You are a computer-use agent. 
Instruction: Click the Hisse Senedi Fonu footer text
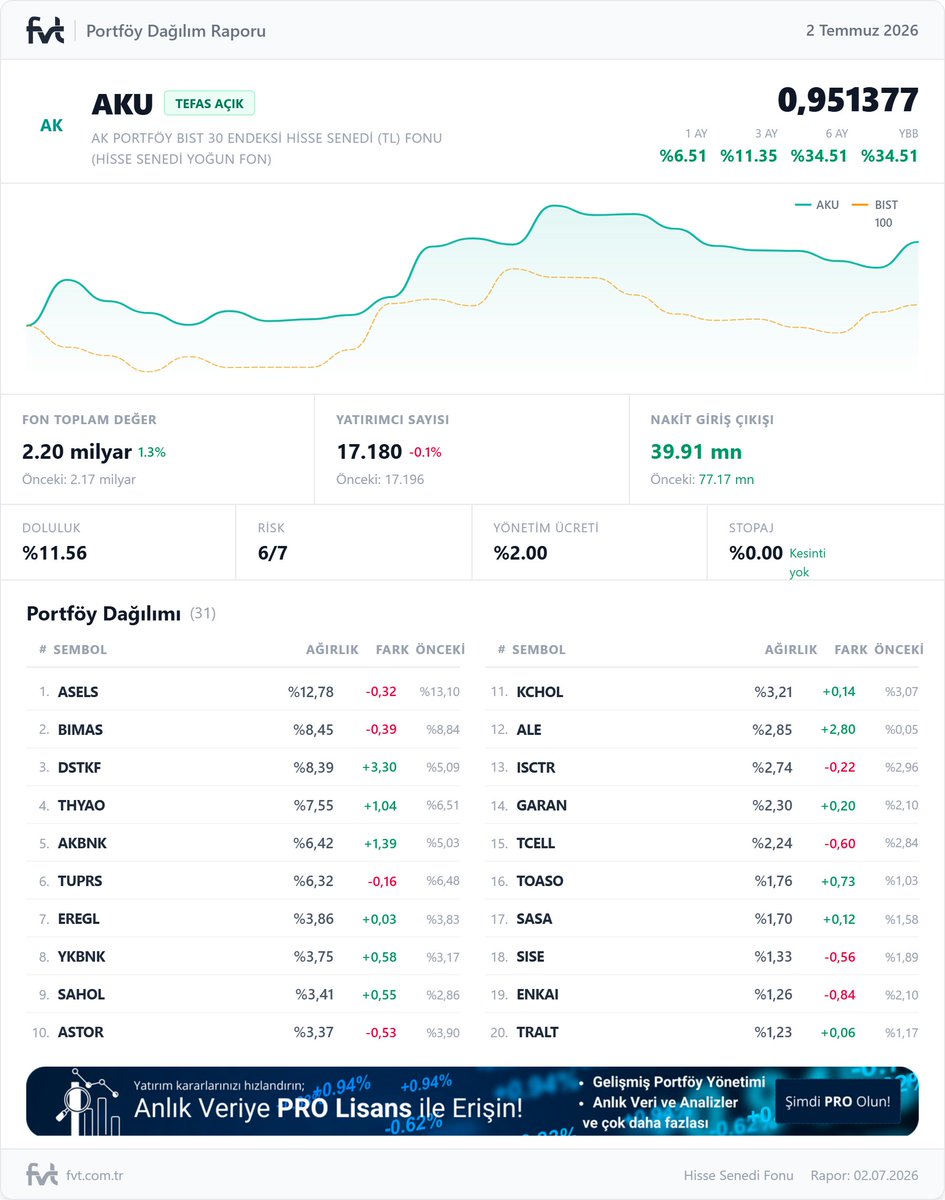(738, 1175)
